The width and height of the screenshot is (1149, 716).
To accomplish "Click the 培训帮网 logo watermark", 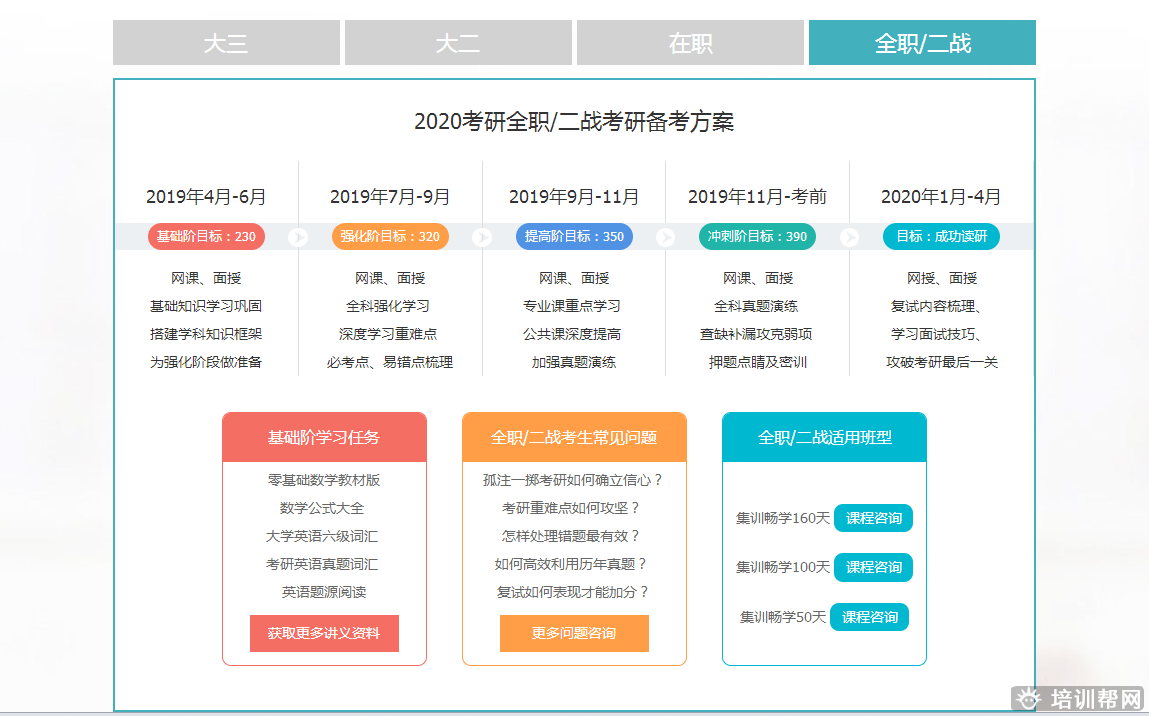I will coord(1080,698).
